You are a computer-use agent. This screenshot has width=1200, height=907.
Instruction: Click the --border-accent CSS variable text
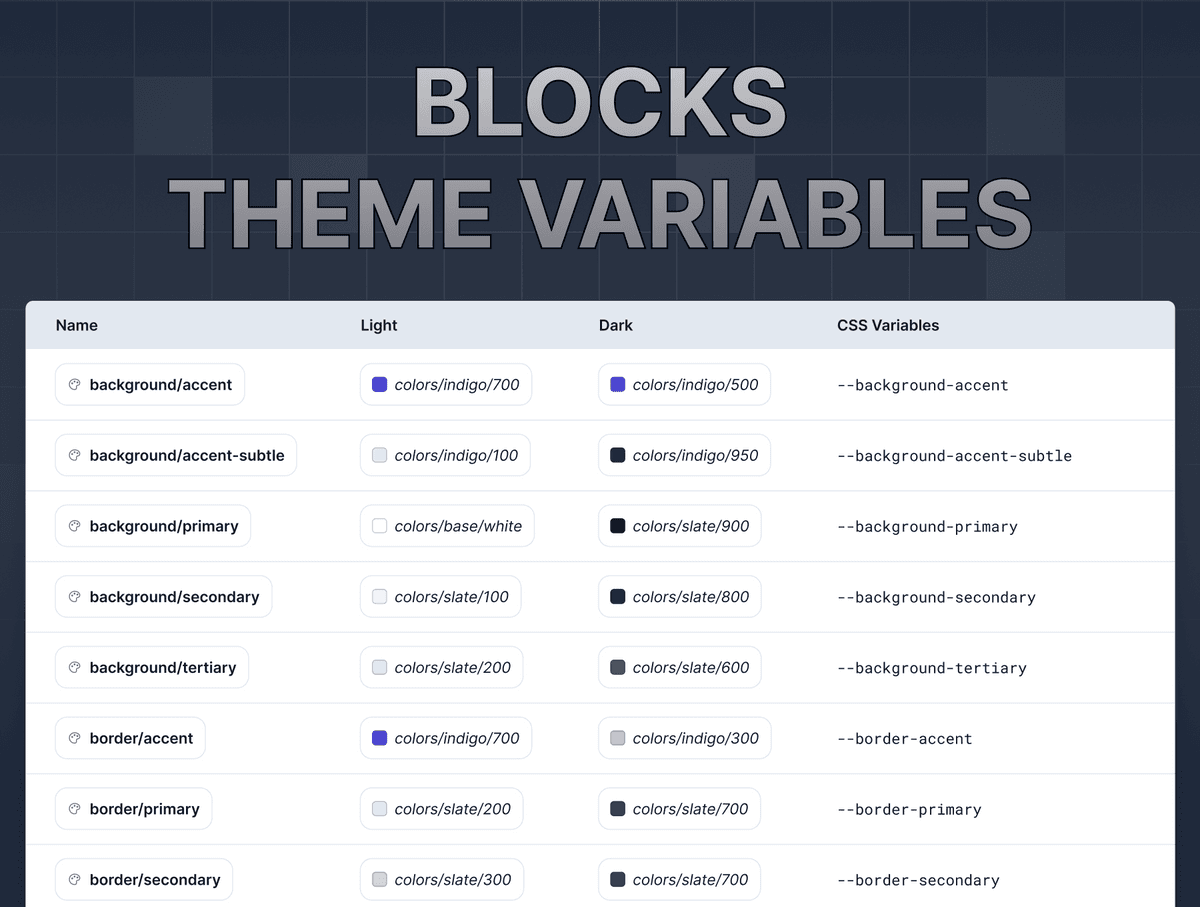(x=905, y=739)
